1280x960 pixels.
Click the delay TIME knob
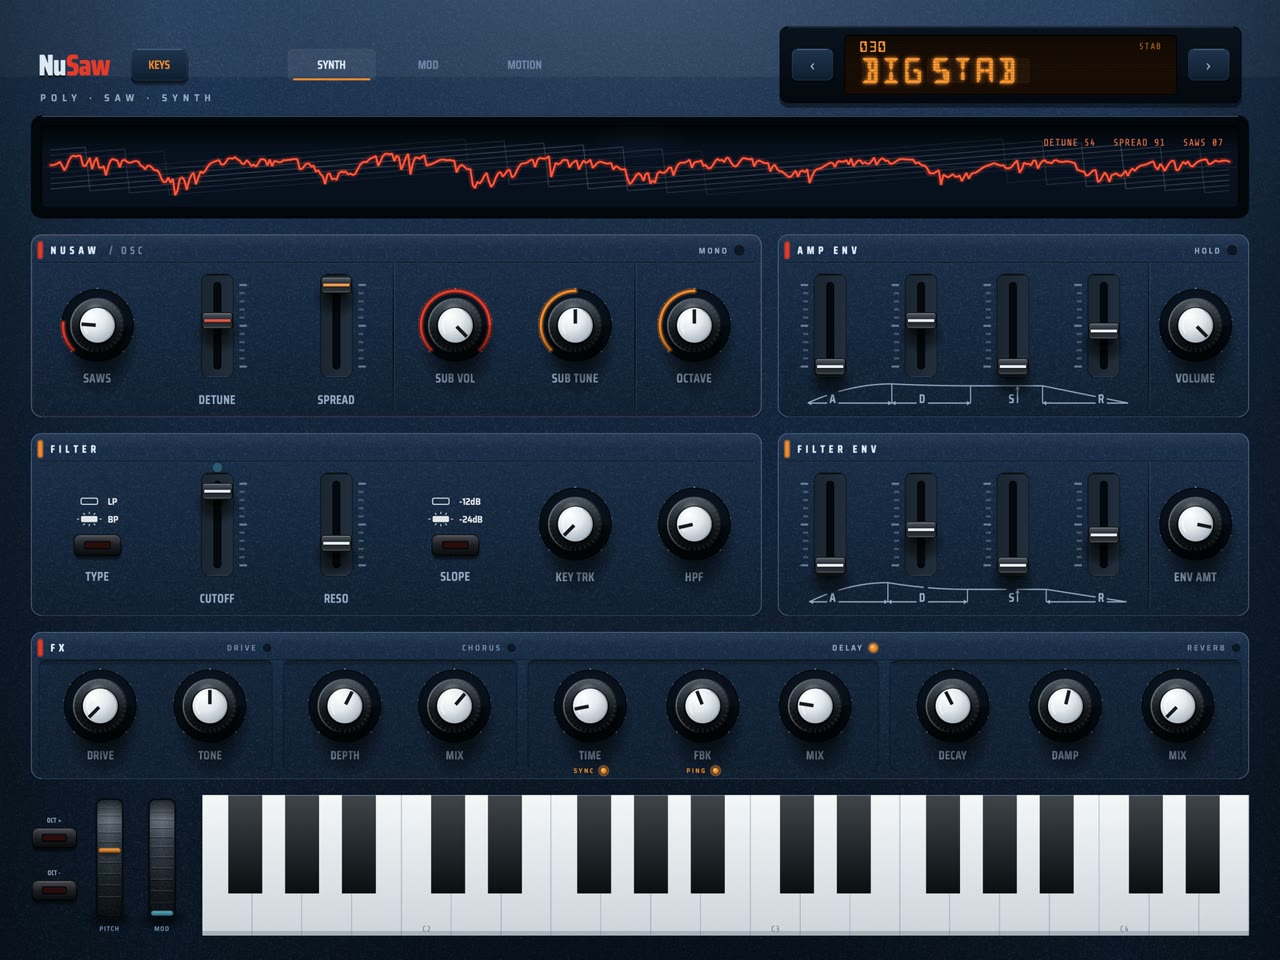click(590, 706)
